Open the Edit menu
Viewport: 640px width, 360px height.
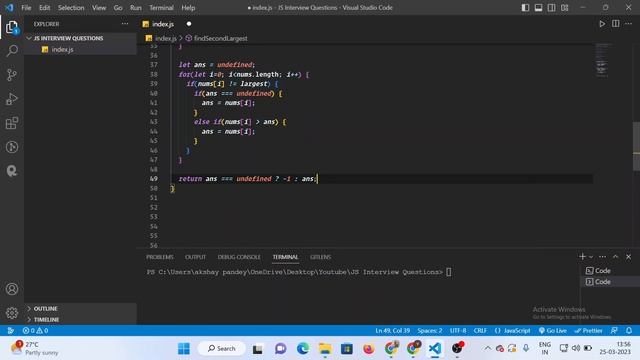pyautogui.click(x=44, y=8)
